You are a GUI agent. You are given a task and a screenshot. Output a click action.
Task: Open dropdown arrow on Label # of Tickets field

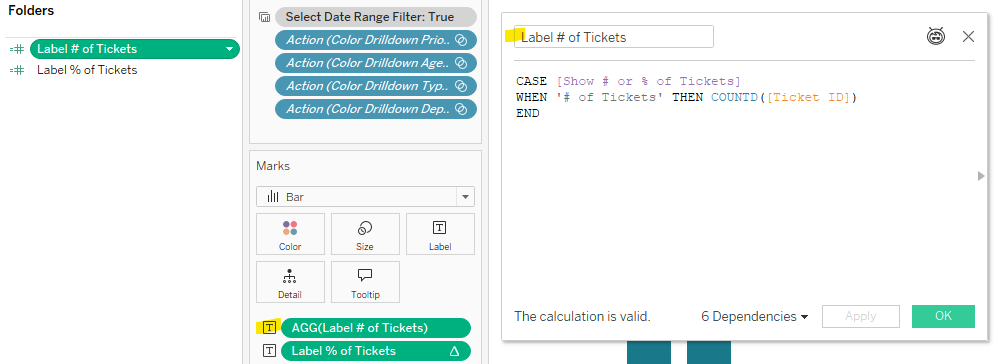(x=229, y=49)
